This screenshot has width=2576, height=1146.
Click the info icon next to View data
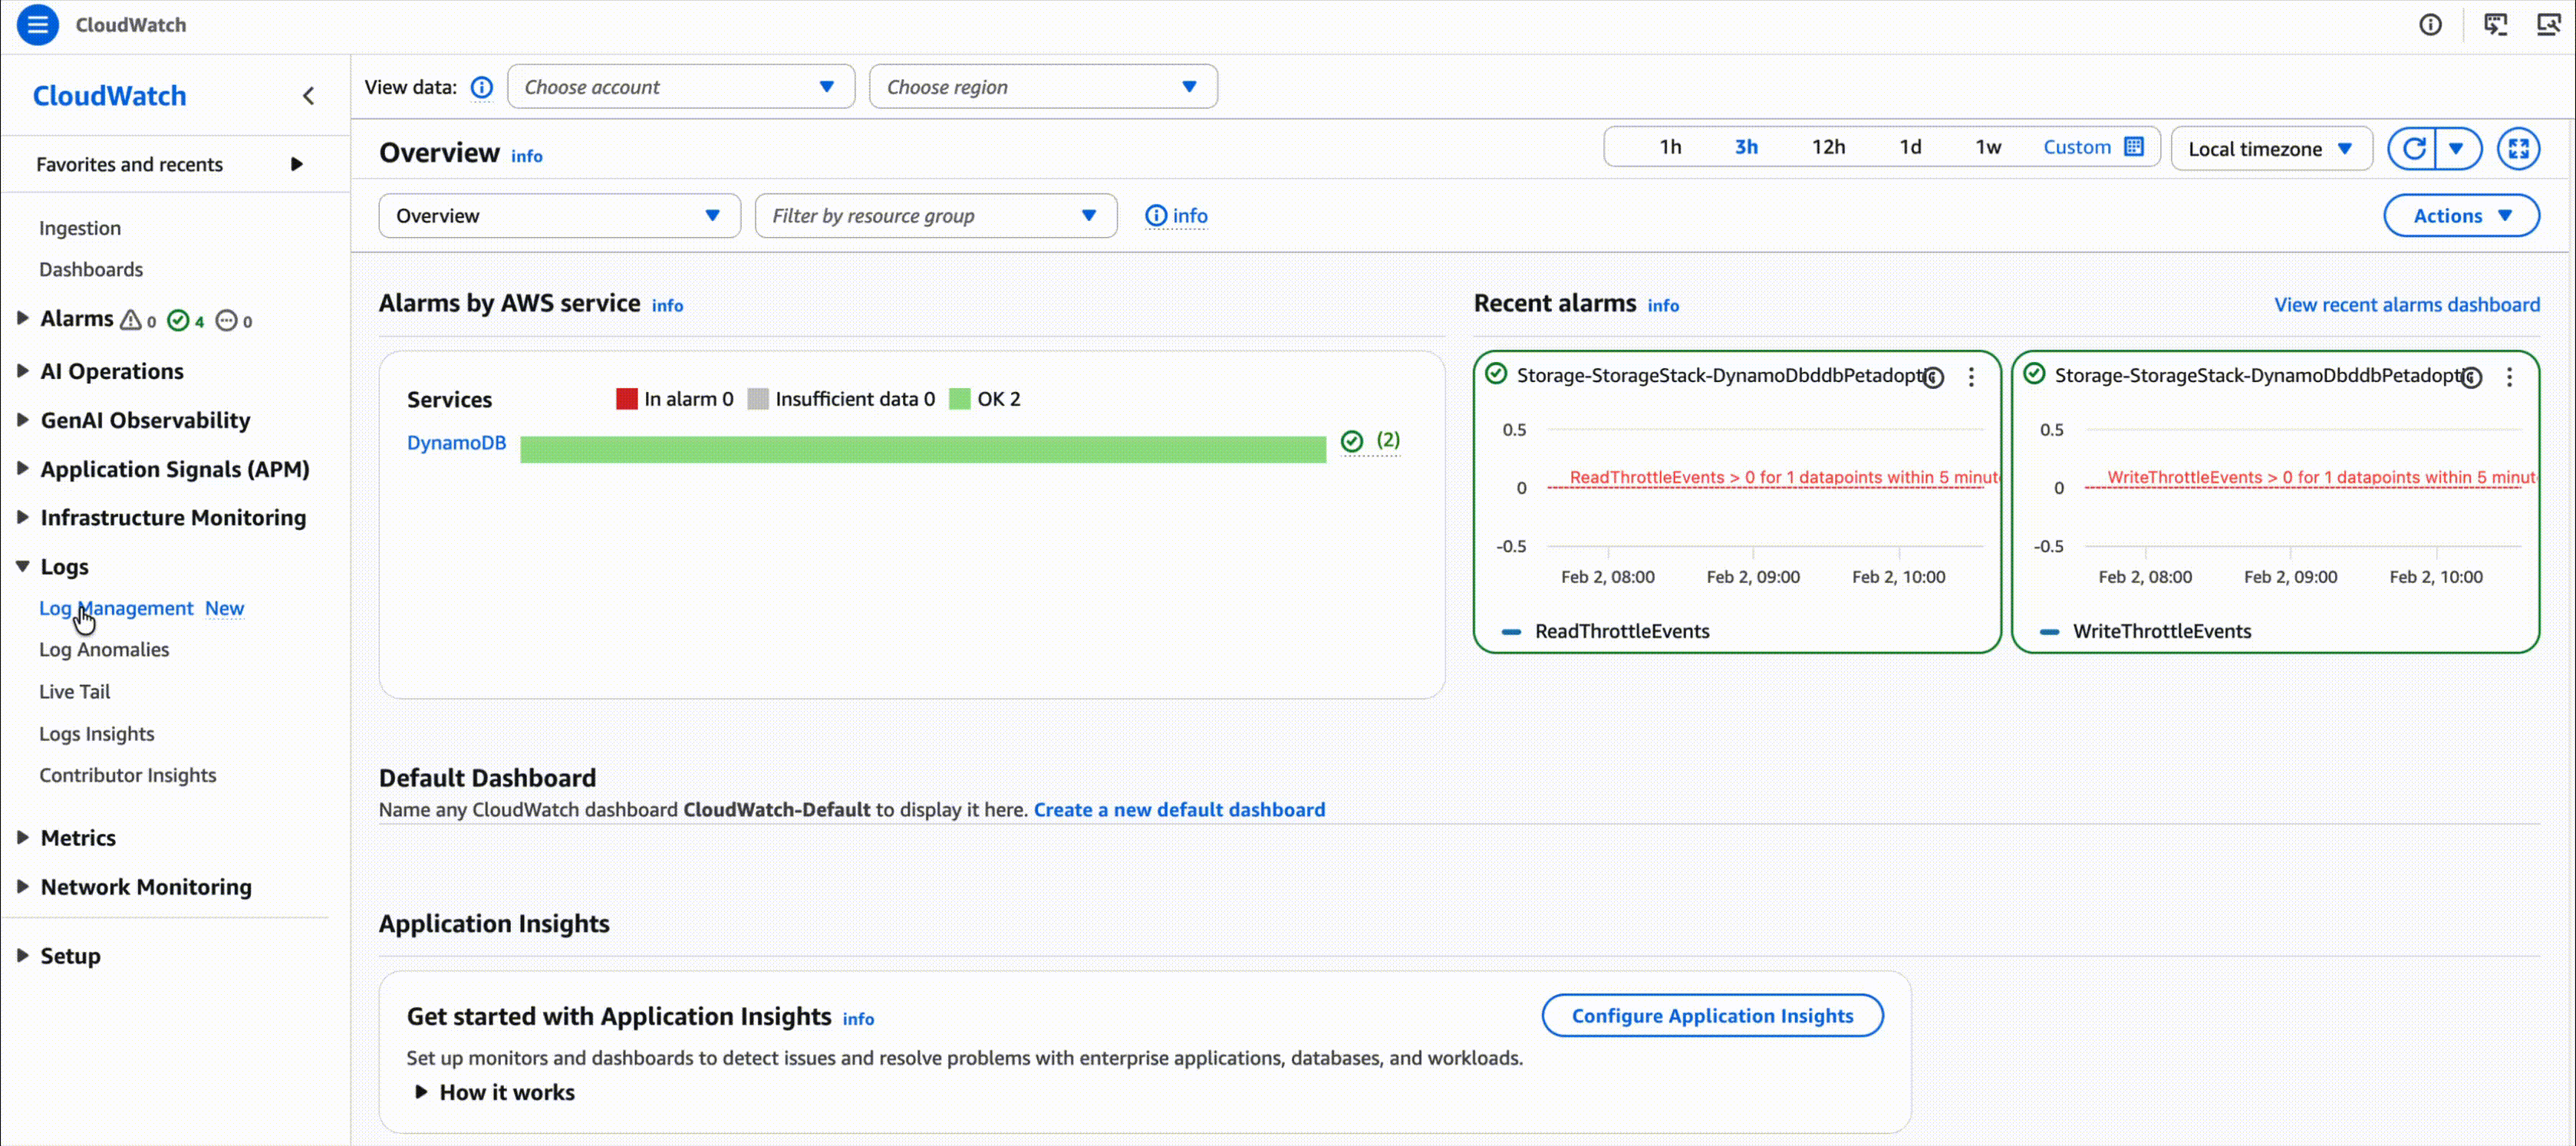point(482,87)
